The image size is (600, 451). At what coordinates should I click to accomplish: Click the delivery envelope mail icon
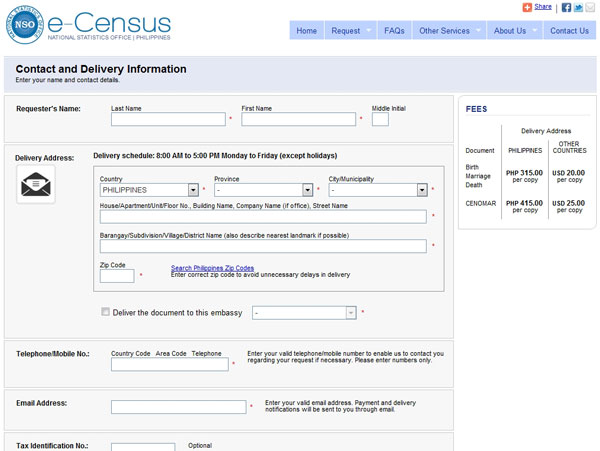pyautogui.click(x=36, y=184)
